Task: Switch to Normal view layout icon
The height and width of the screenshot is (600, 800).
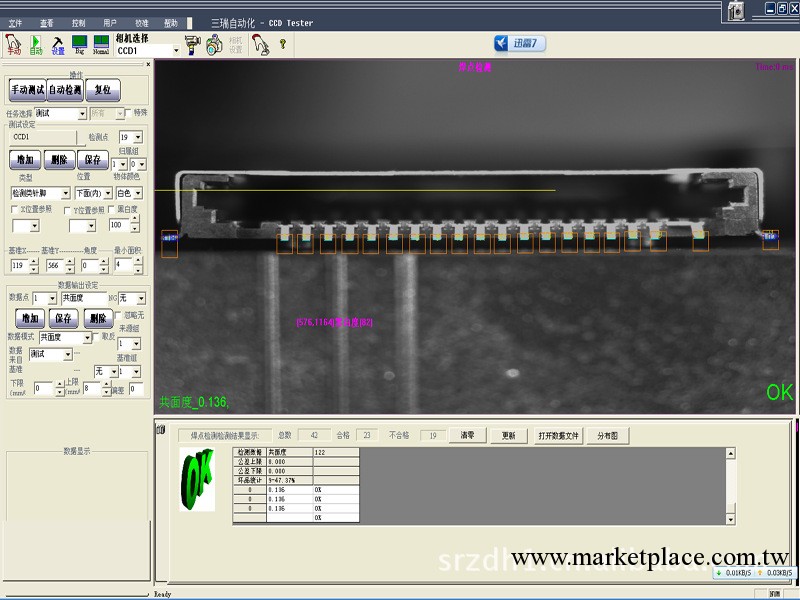Action: click(101, 44)
